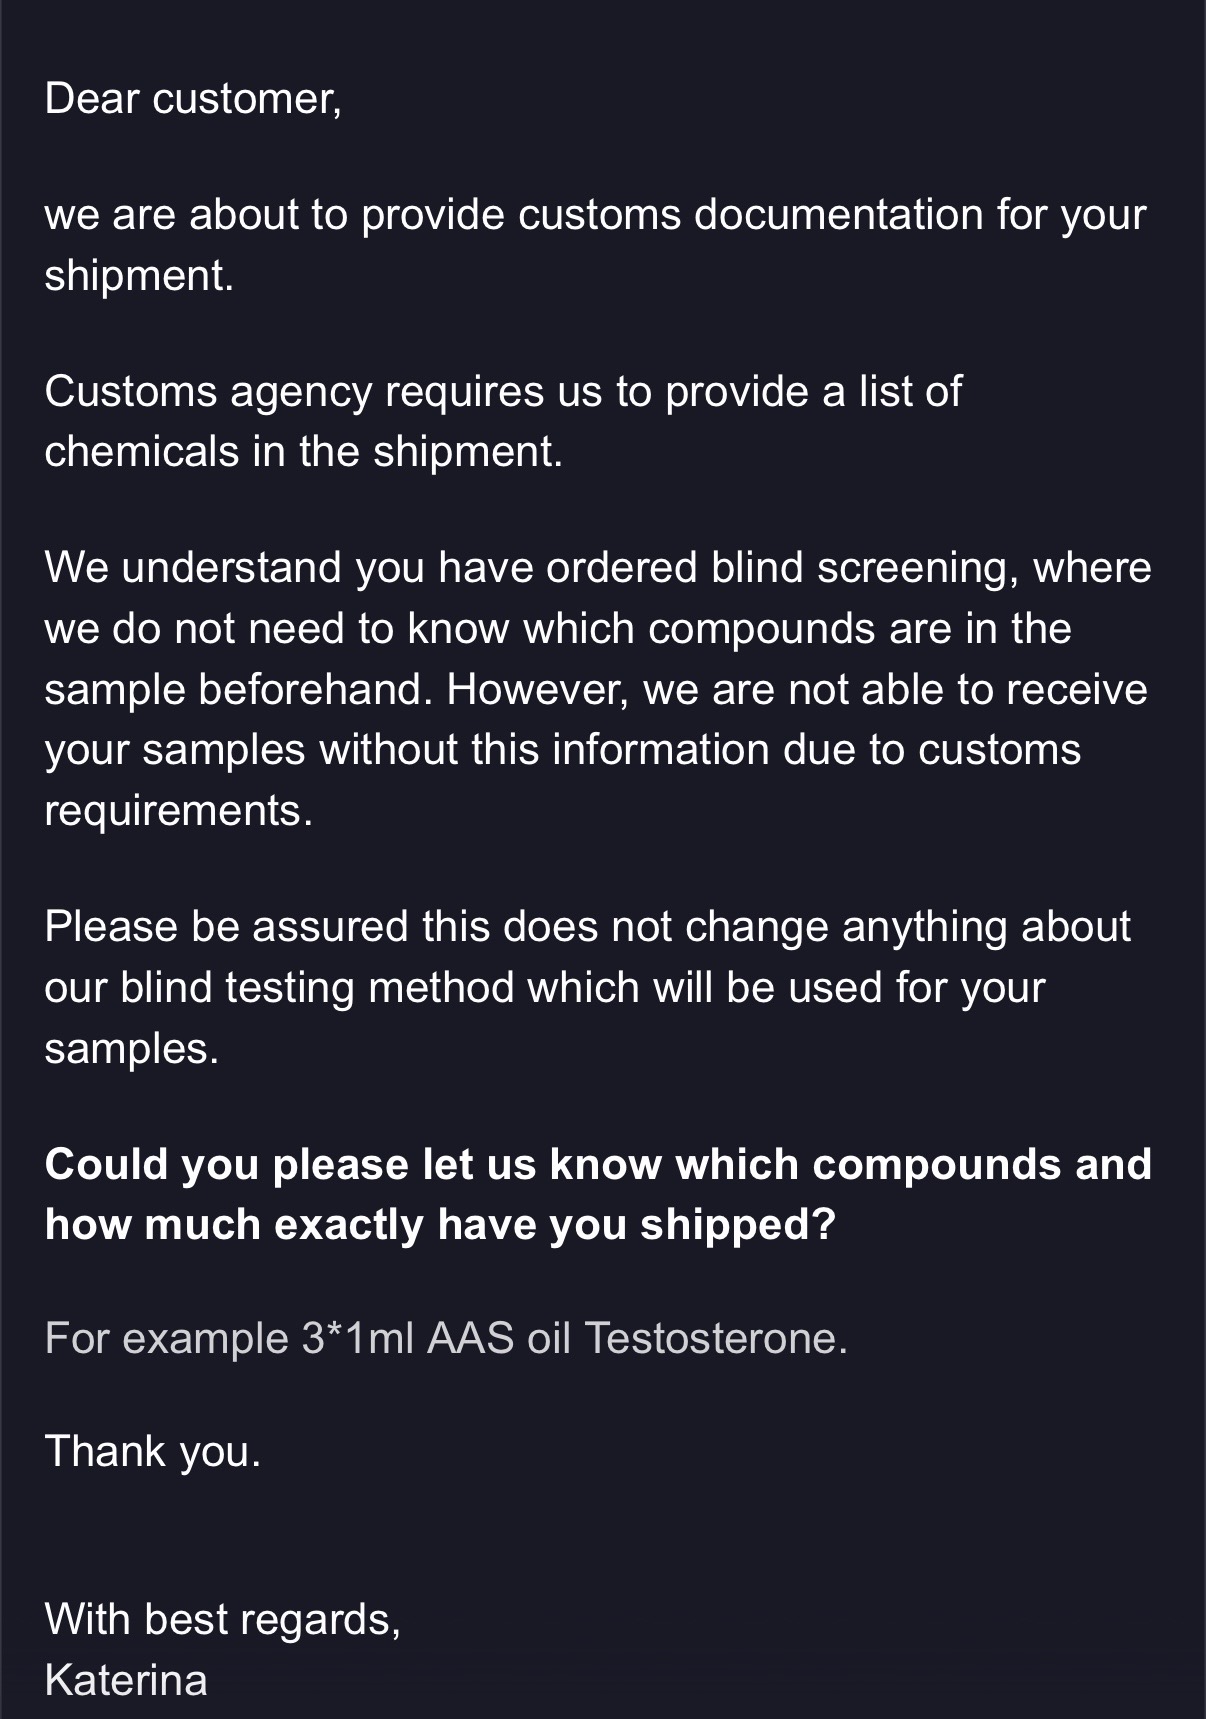Click the 'chemicals in the shipment.' line

click(x=304, y=451)
